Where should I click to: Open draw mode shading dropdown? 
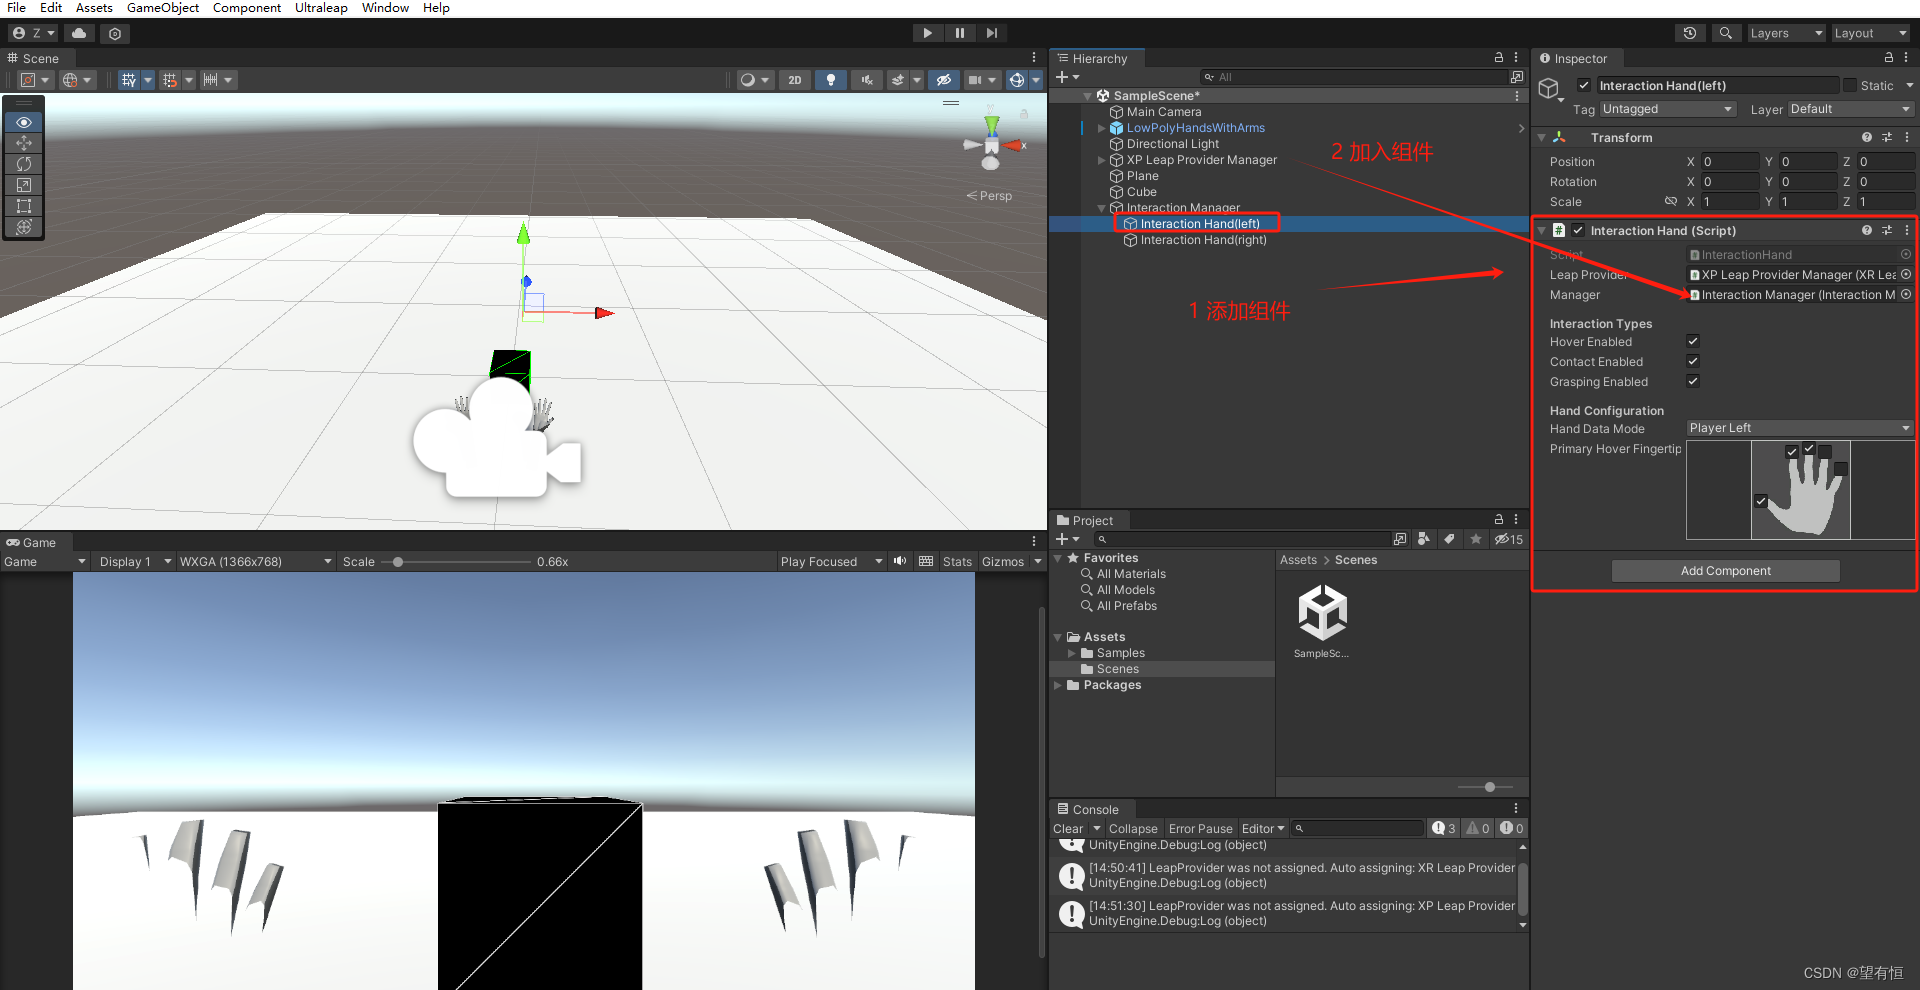753,80
